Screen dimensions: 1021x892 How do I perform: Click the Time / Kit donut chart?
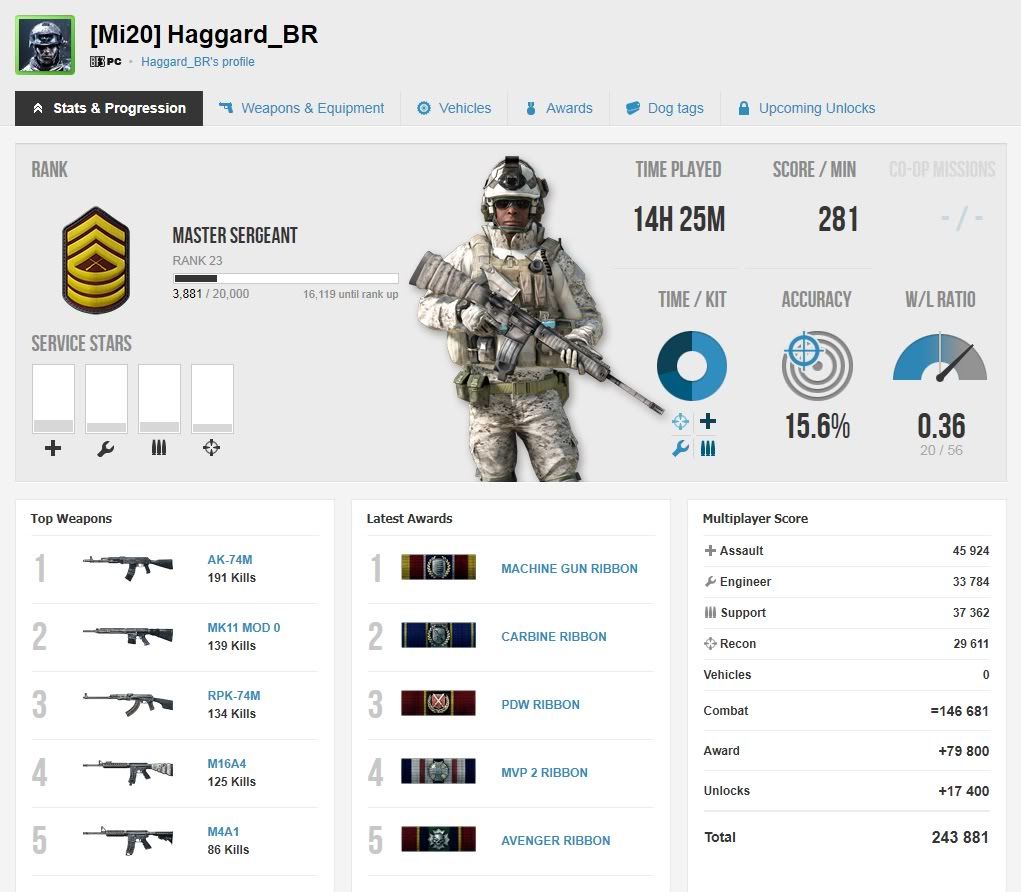click(x=692, y=366)
